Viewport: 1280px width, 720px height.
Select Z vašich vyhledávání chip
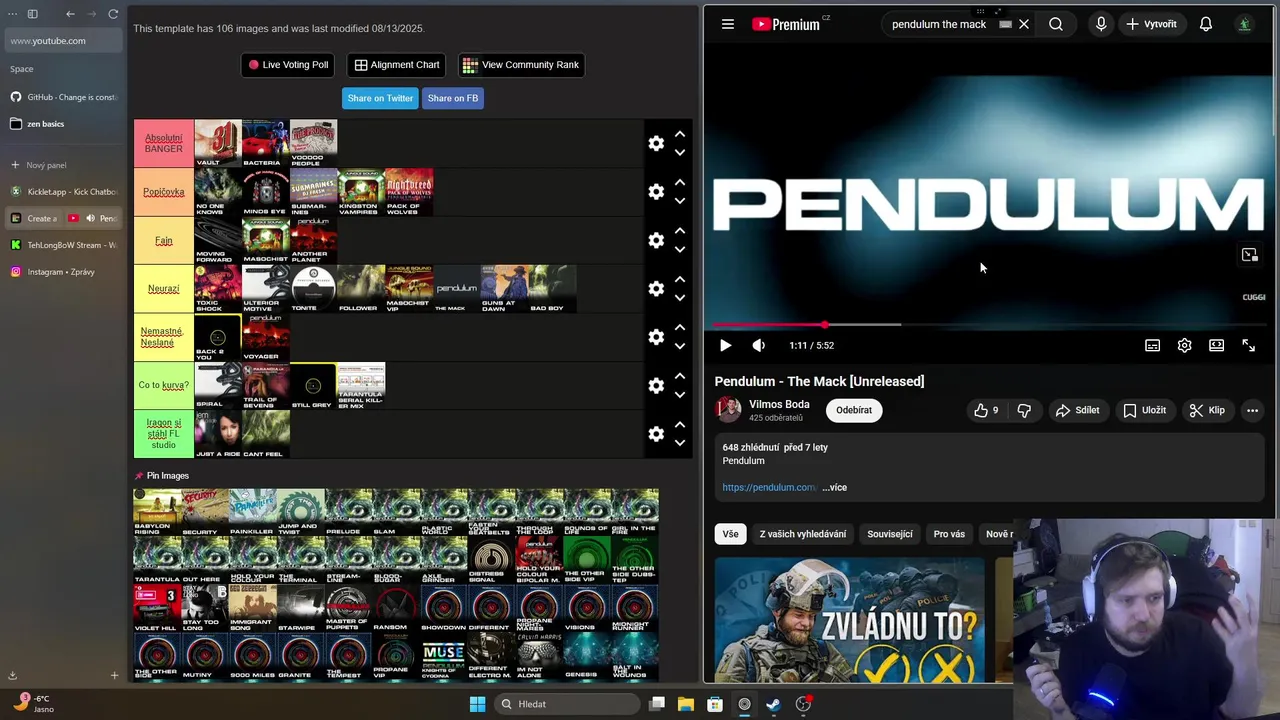(803, 534)
